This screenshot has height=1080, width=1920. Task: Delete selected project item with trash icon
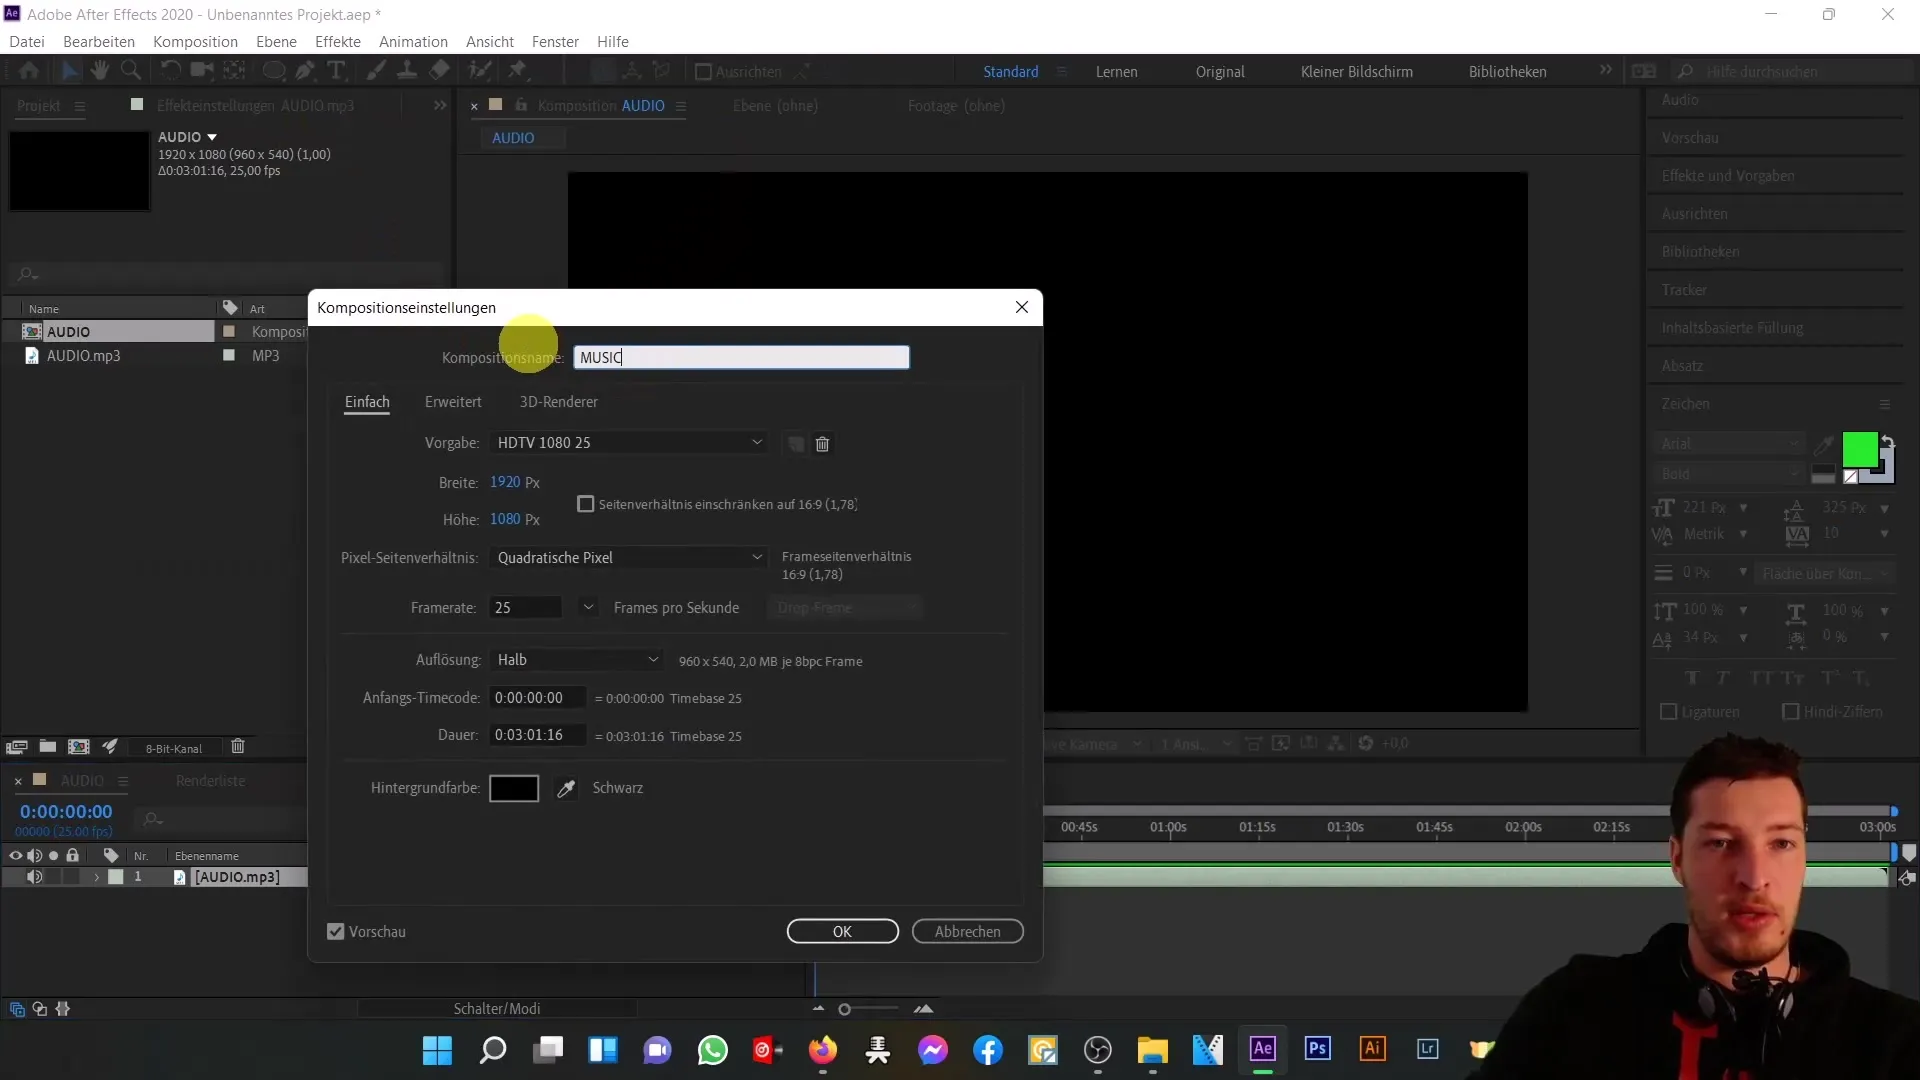238,747
